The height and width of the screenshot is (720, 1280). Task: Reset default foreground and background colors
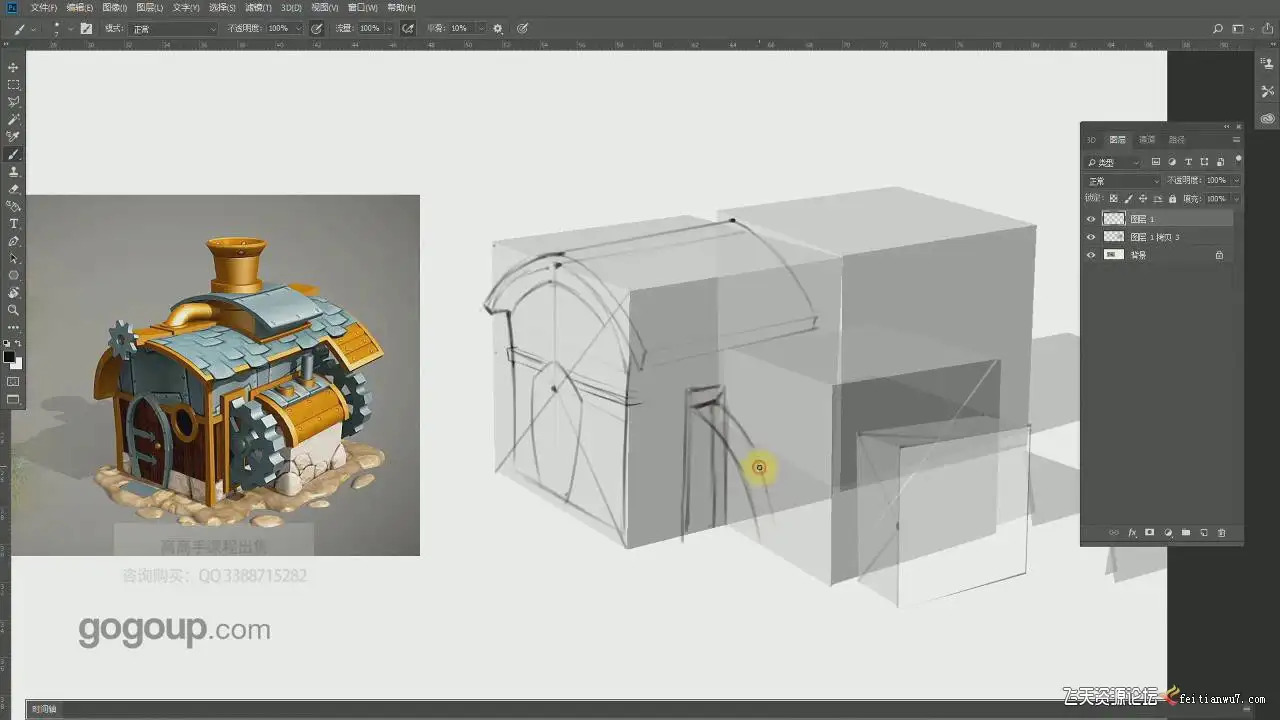[x=7, y=343]
